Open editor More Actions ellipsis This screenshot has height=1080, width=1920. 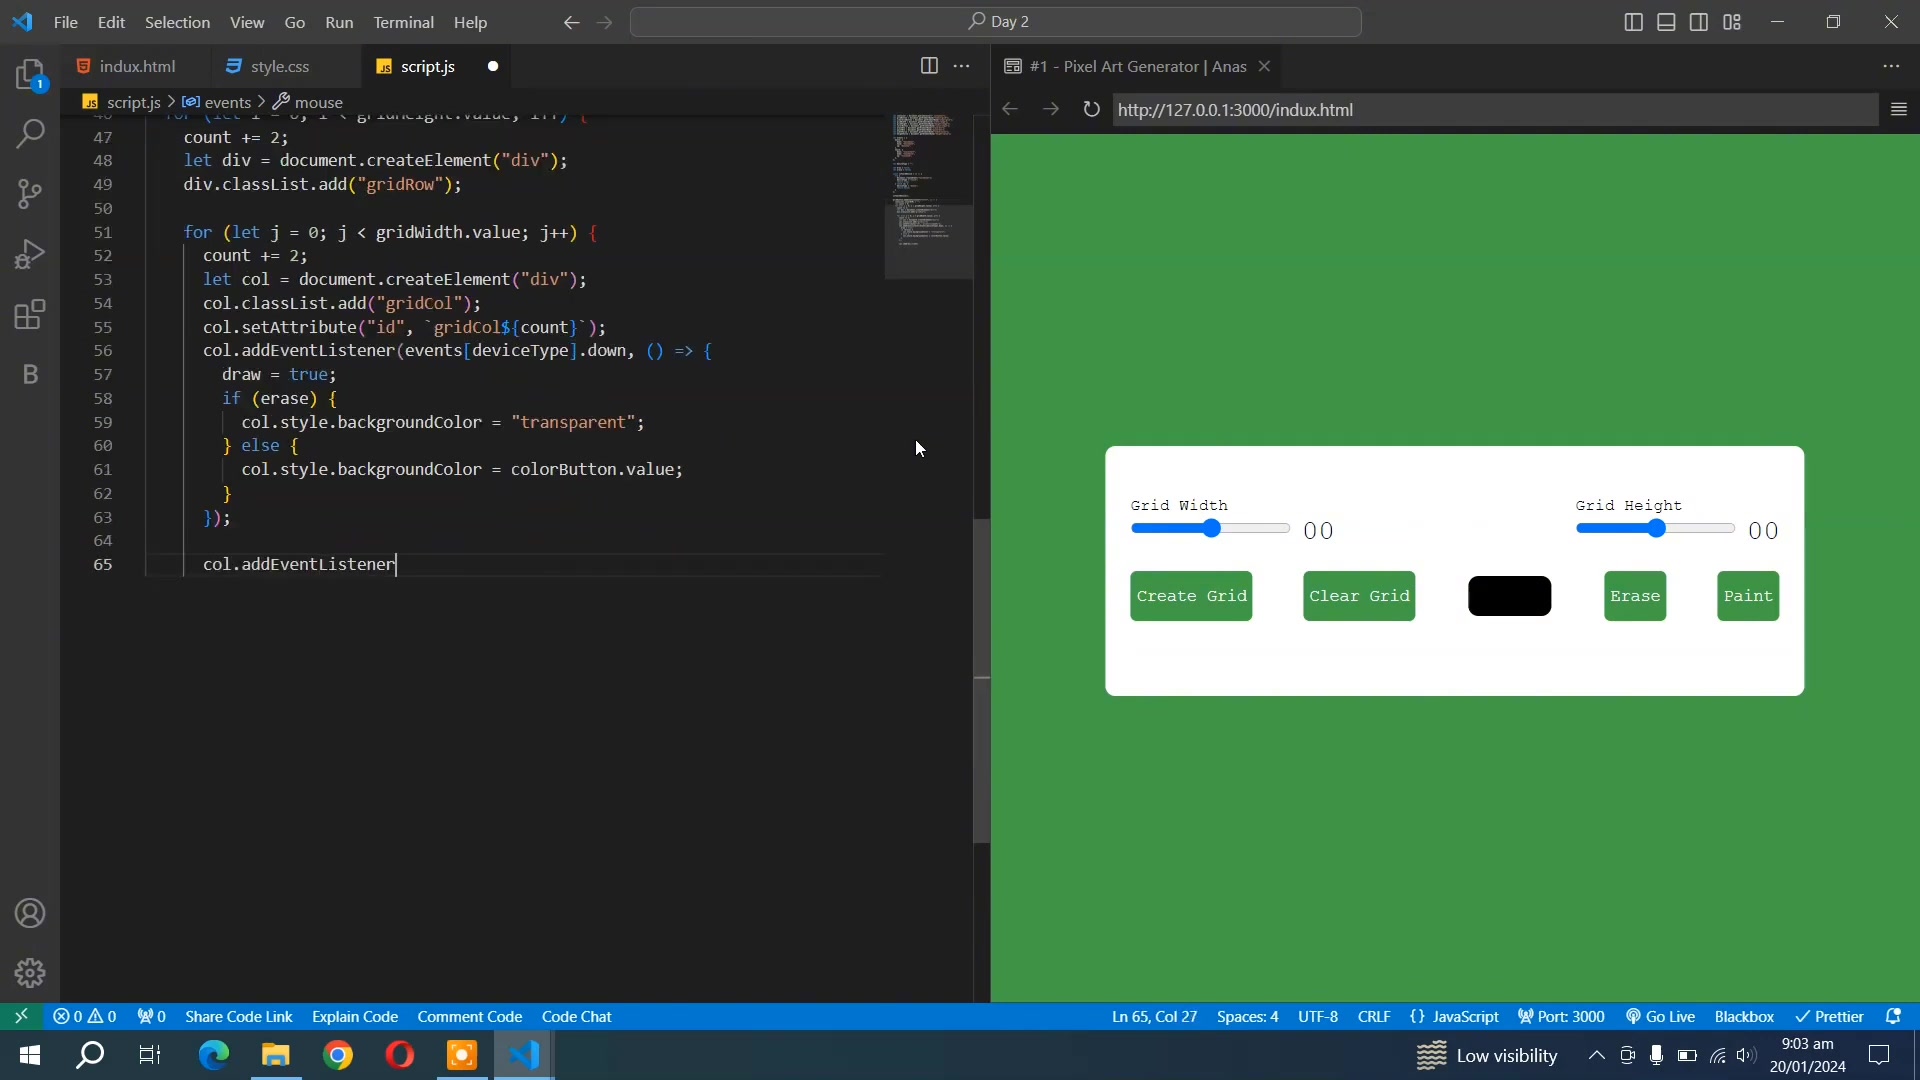click(962, 66)
